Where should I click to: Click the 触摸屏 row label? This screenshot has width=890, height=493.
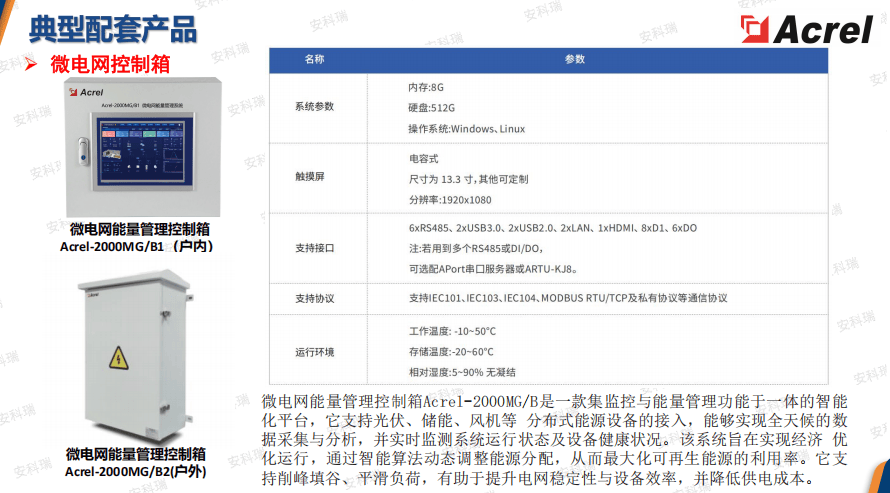click(310, 176)
